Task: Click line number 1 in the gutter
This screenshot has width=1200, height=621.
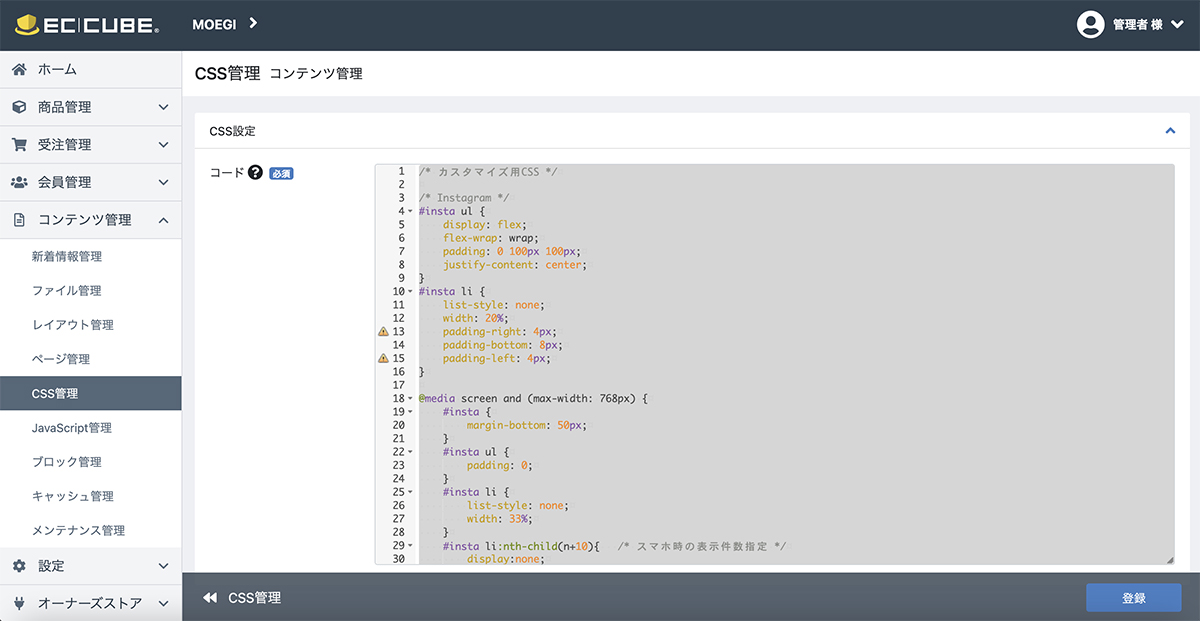Action: (400, 172)
